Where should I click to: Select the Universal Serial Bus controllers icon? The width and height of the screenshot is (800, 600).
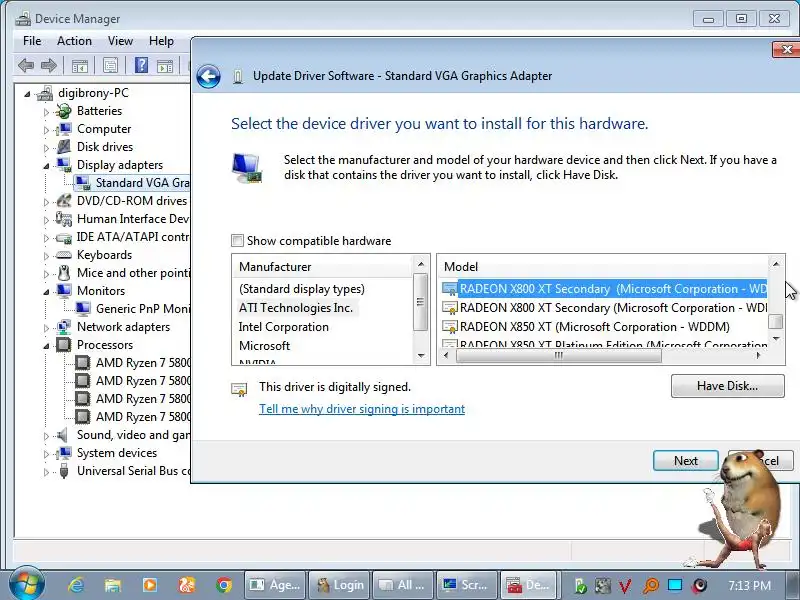[x=64, y=470]
